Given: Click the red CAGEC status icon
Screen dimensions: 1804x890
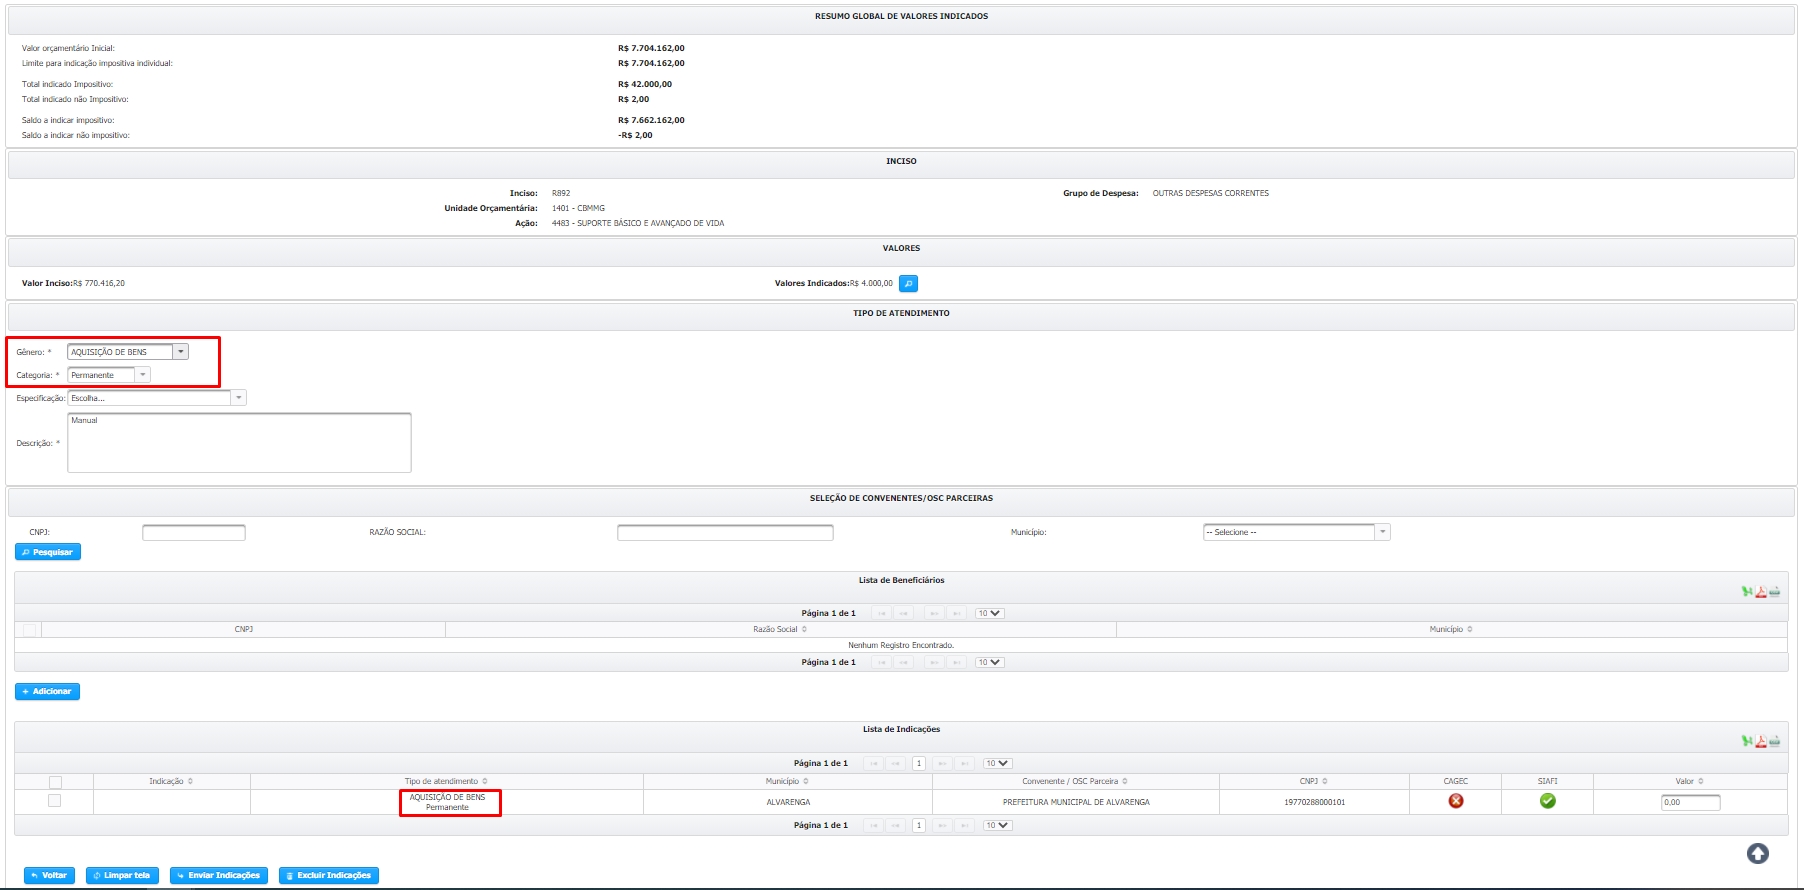Looking at the screenshot, I should tap(1456, 801).
